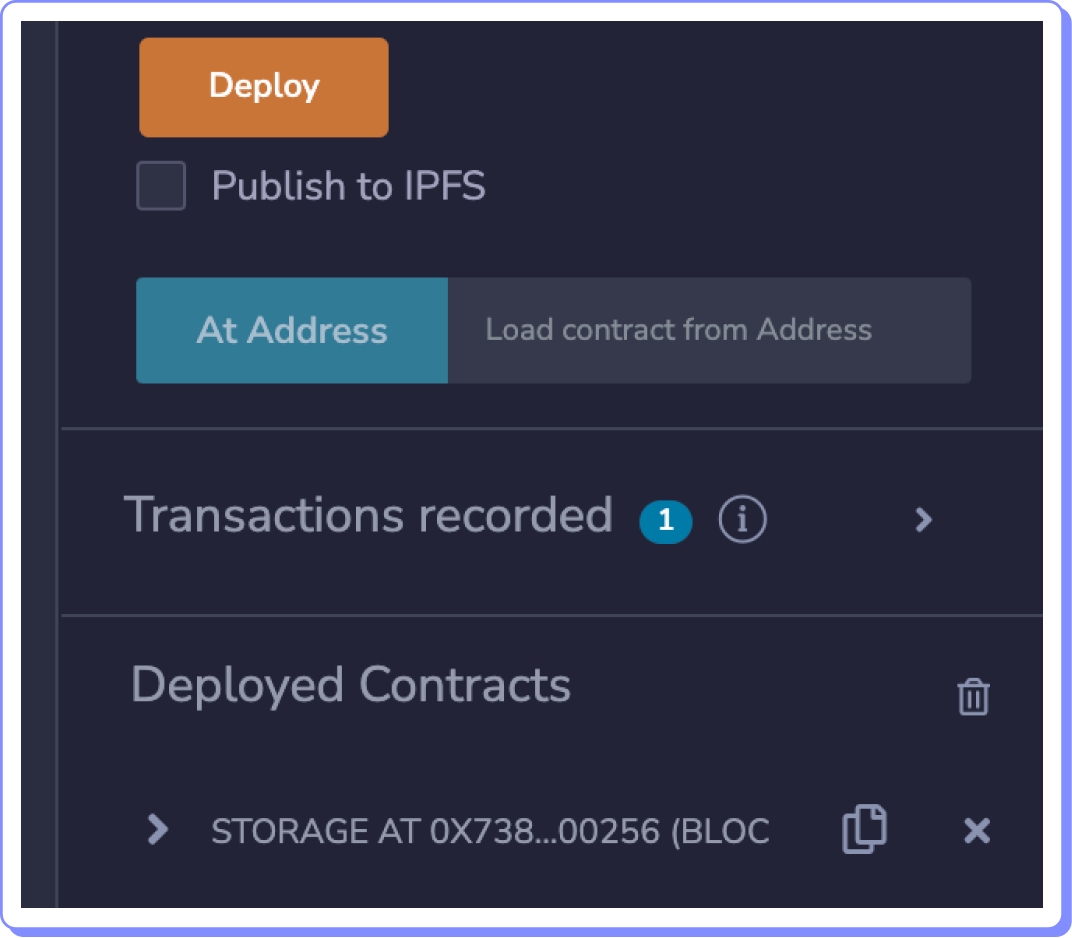The image size is (1072, 938).
Task: Click the Publish to IPFS label text
Action: (x=348, y=187)
